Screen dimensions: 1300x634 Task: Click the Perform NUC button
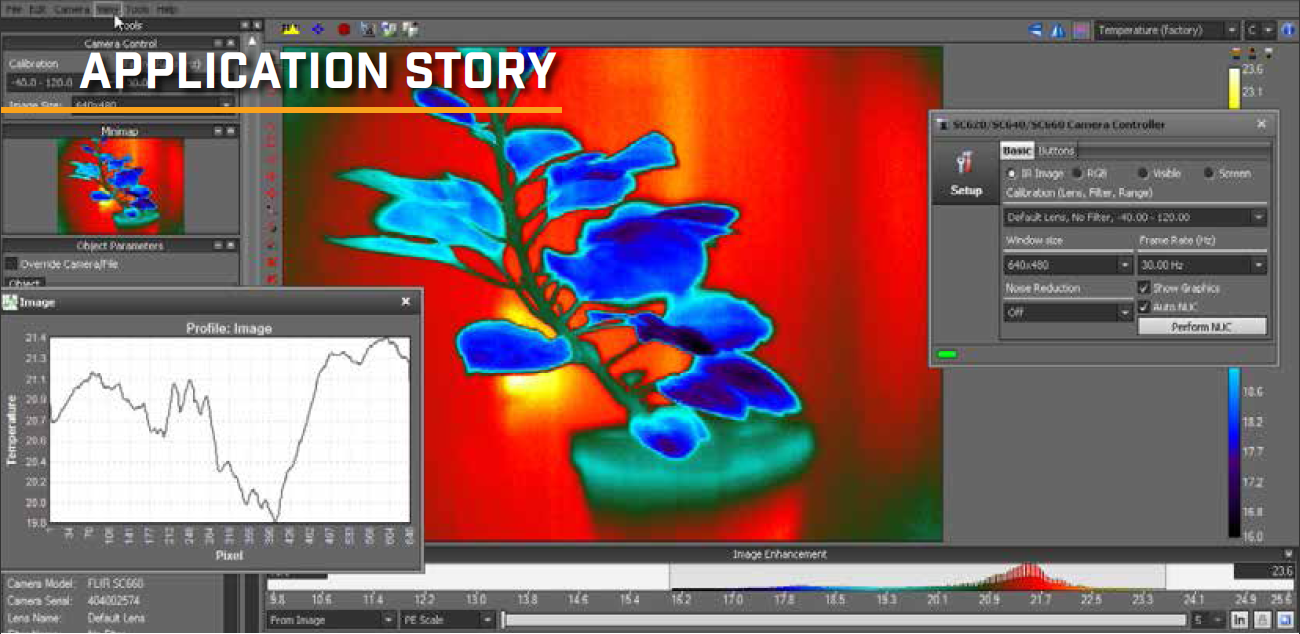1202,327
